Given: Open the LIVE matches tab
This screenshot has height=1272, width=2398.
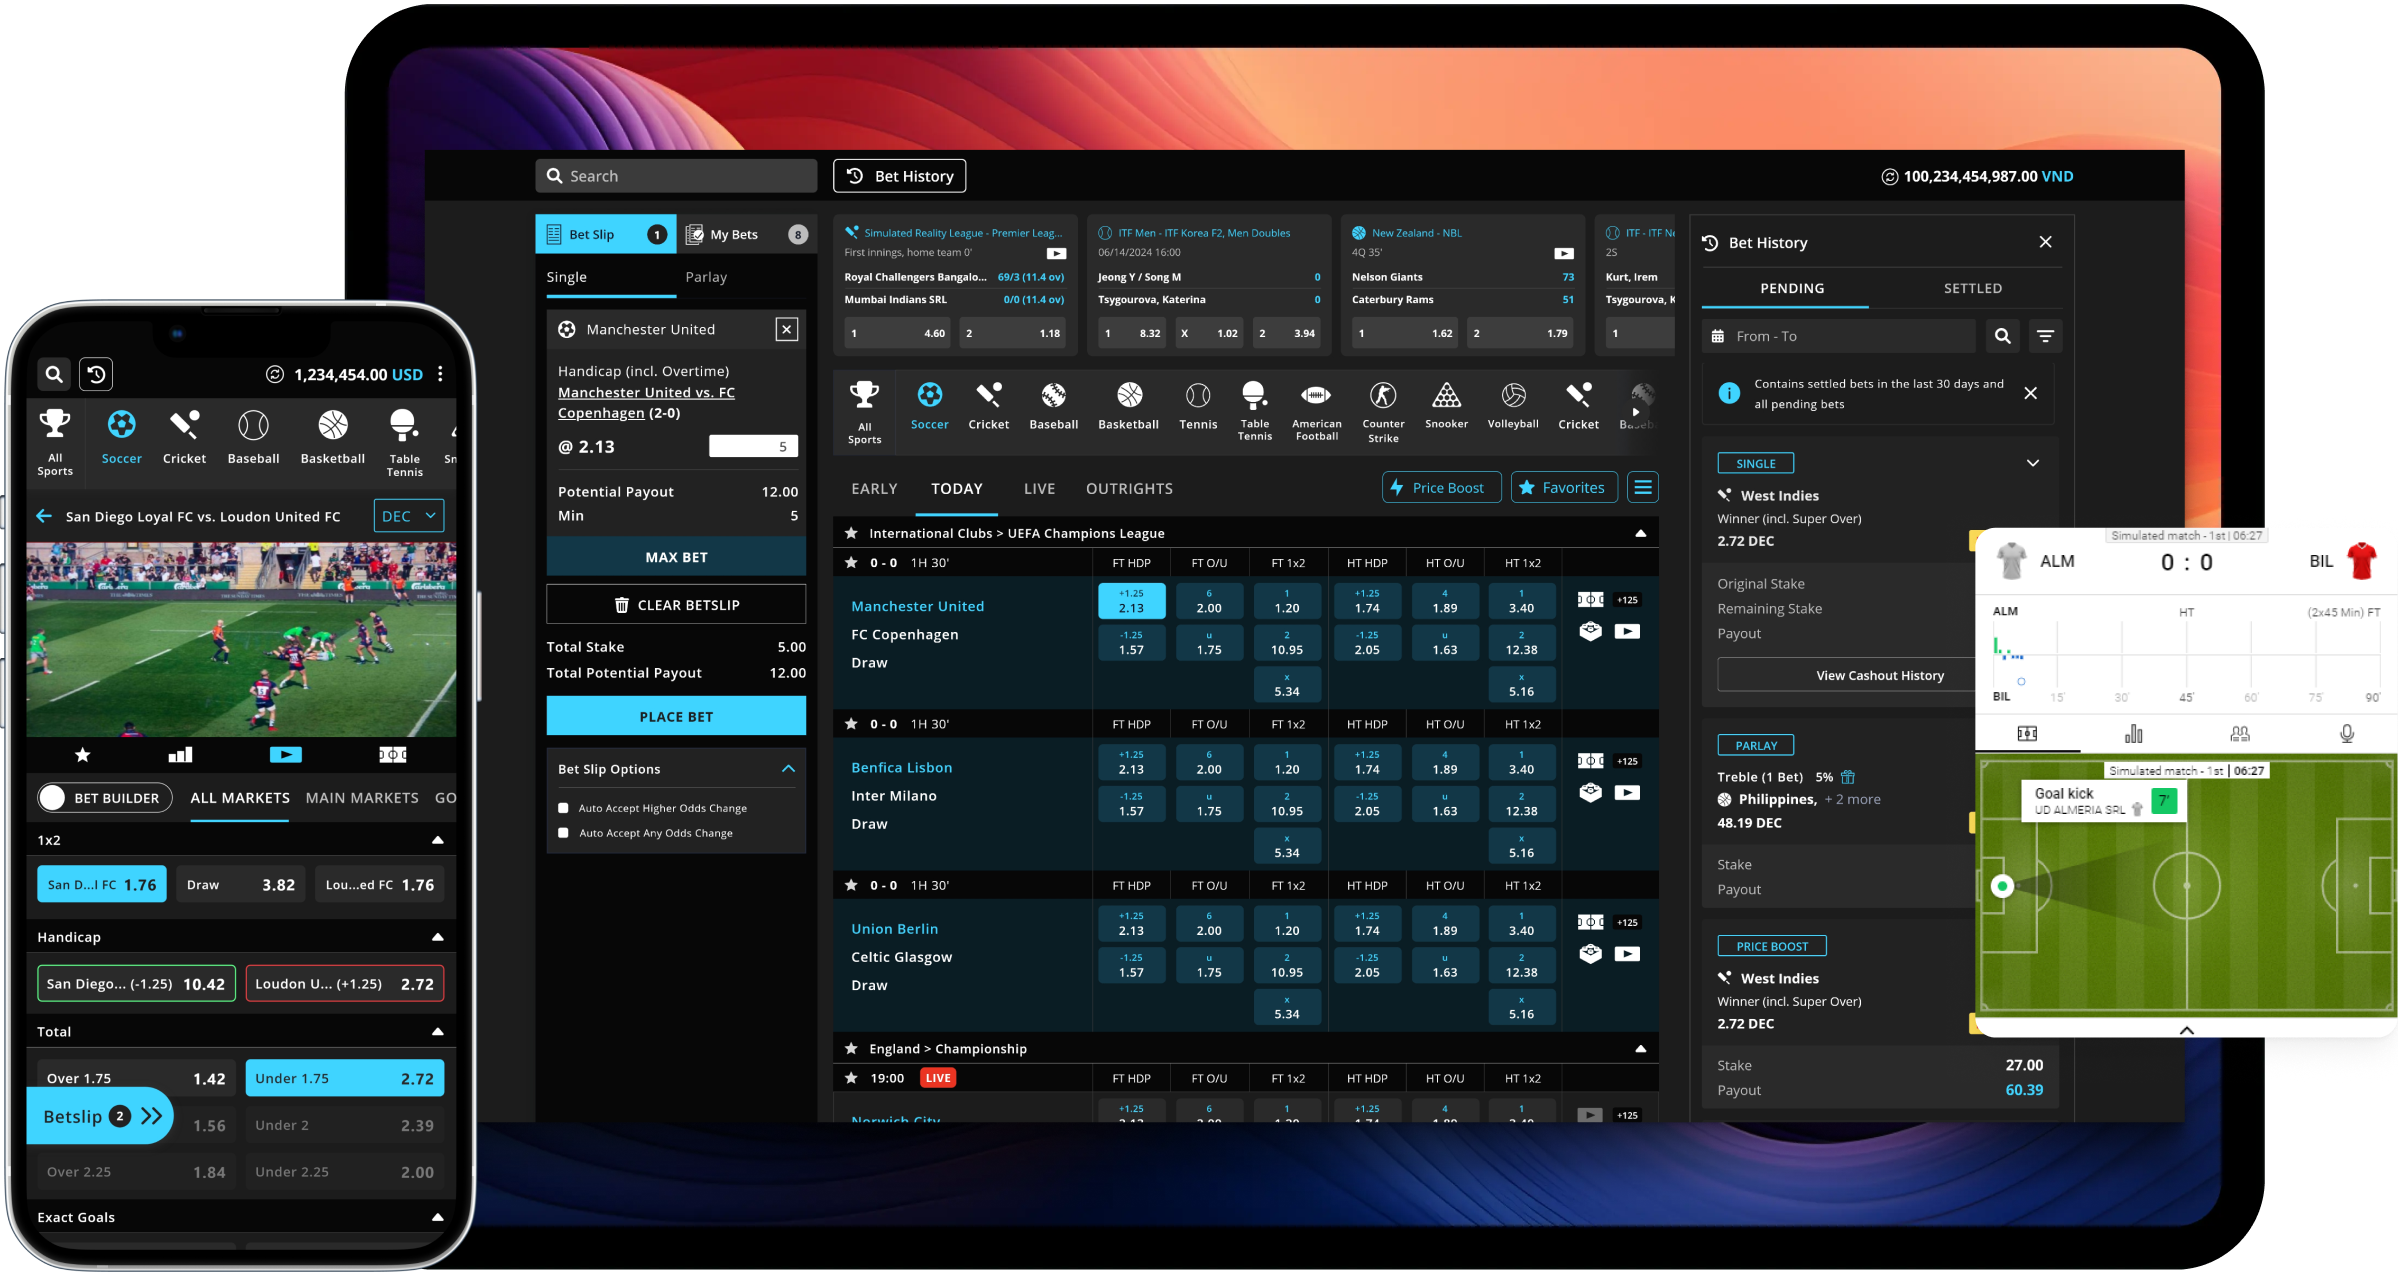Looking at the screenshot, I should (1039, 488).
